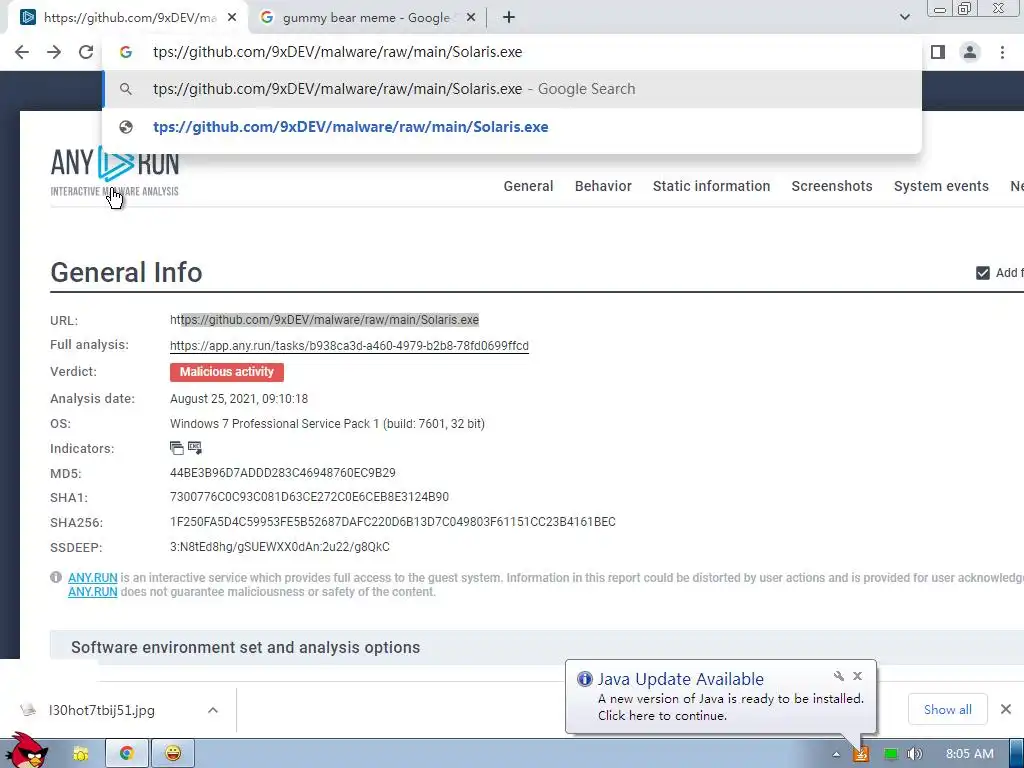Click the browser forward arrow
1024x768 pixels.
tap(54, 52)
